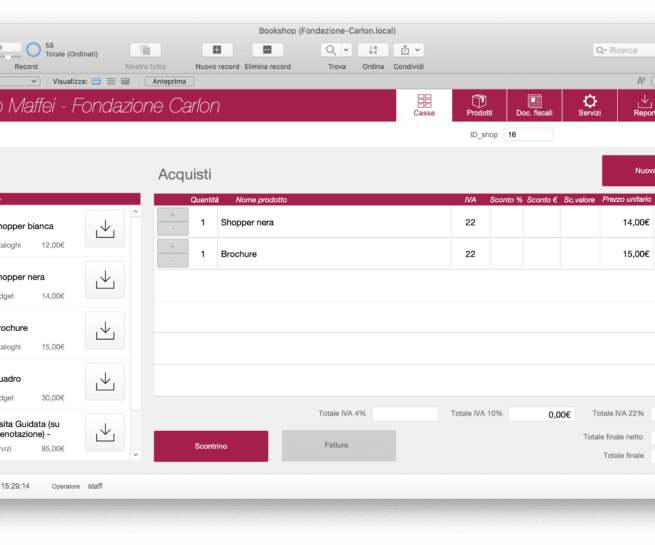Open the Ordina sort tool
This screenshot has width=655, height=545.
click(373, 50)
